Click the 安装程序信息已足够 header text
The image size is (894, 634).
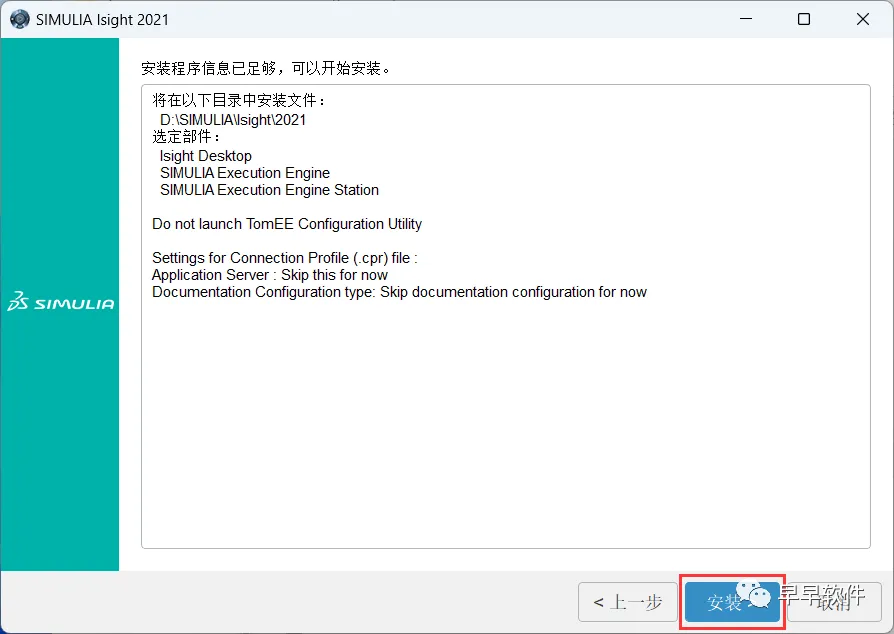(x=266, y=68)
